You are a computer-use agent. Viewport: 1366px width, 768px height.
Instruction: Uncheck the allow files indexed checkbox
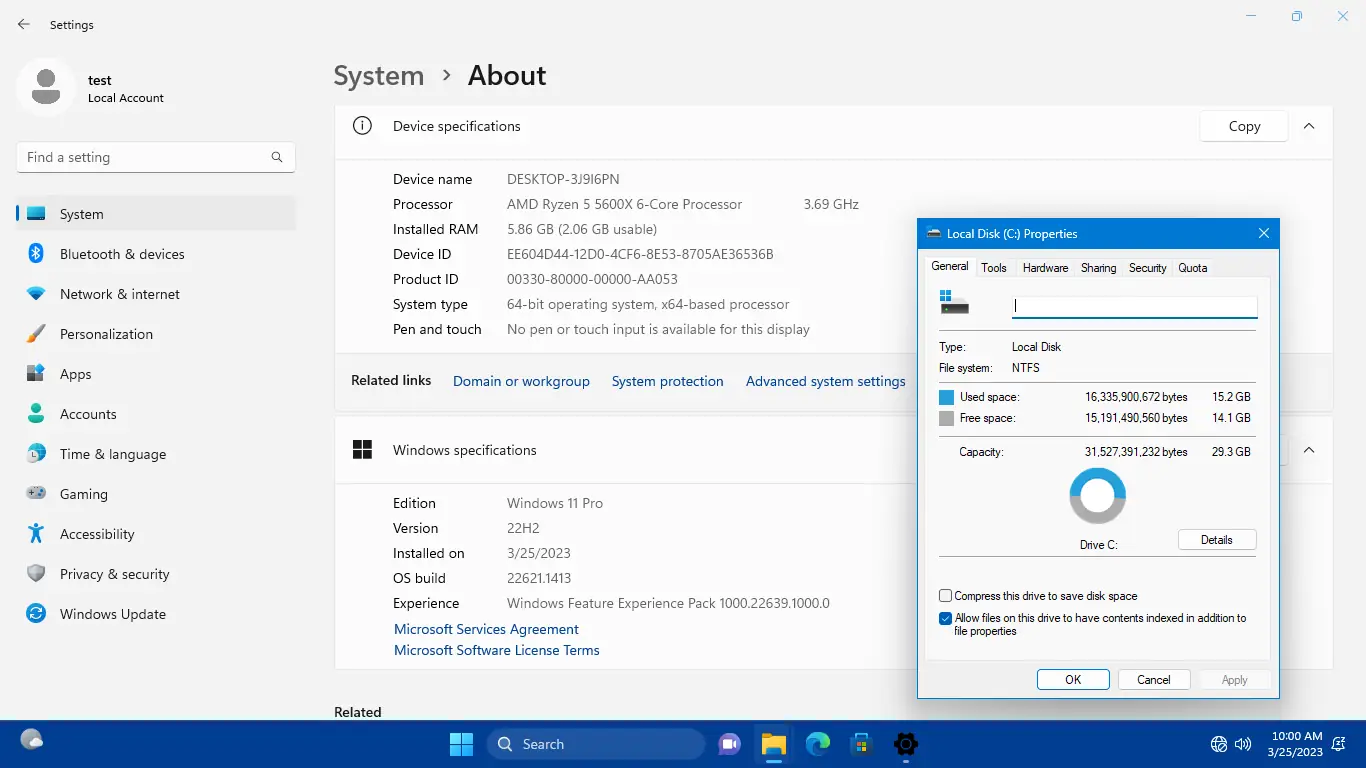[x=946, y=619]
